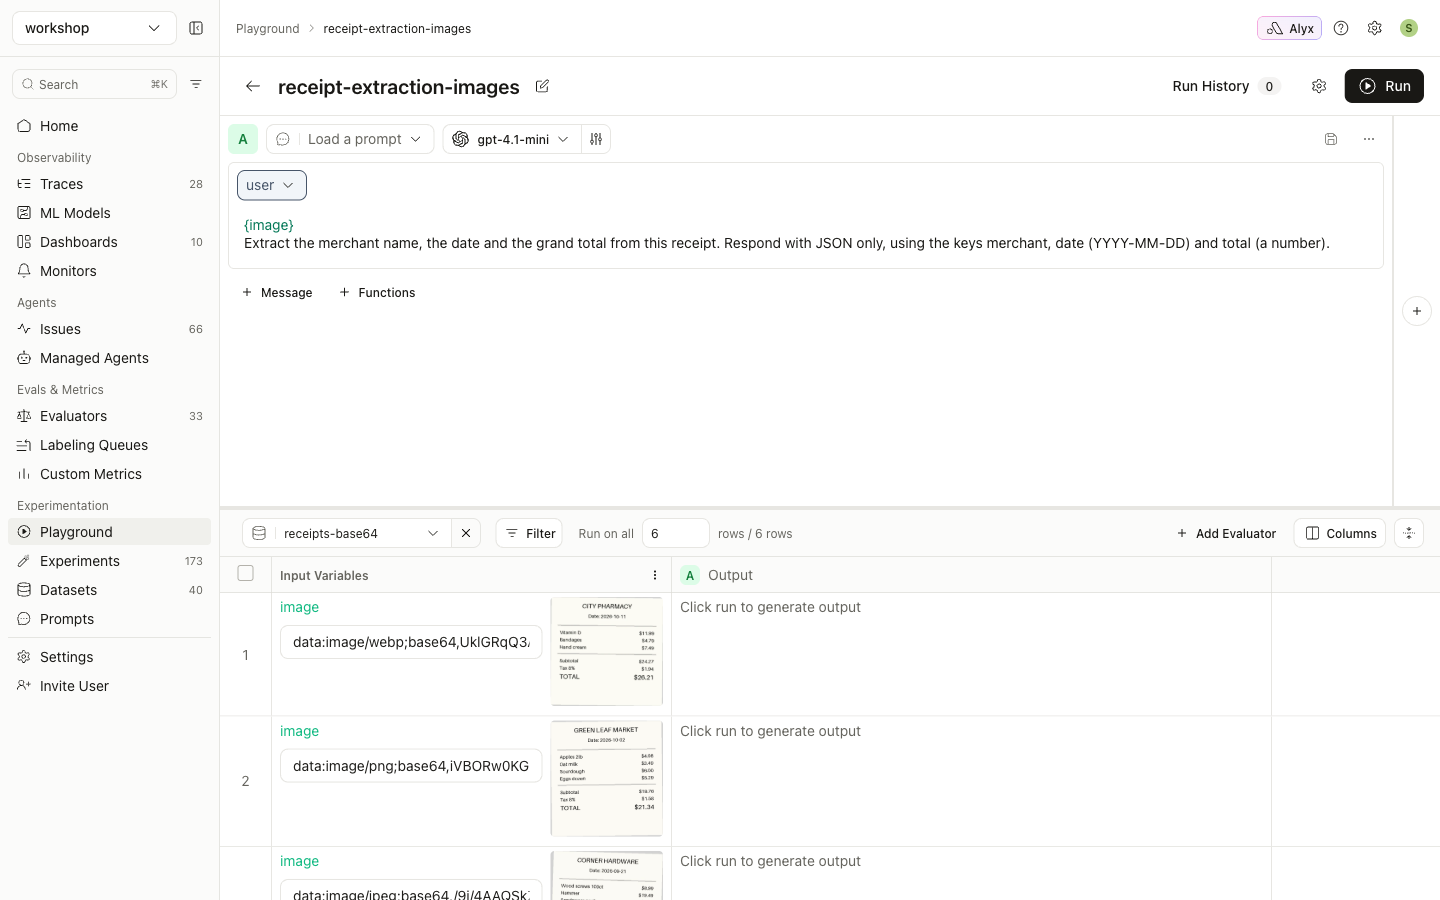
Task: Click the Playground breadcrumb link
Action: point(268,28)
